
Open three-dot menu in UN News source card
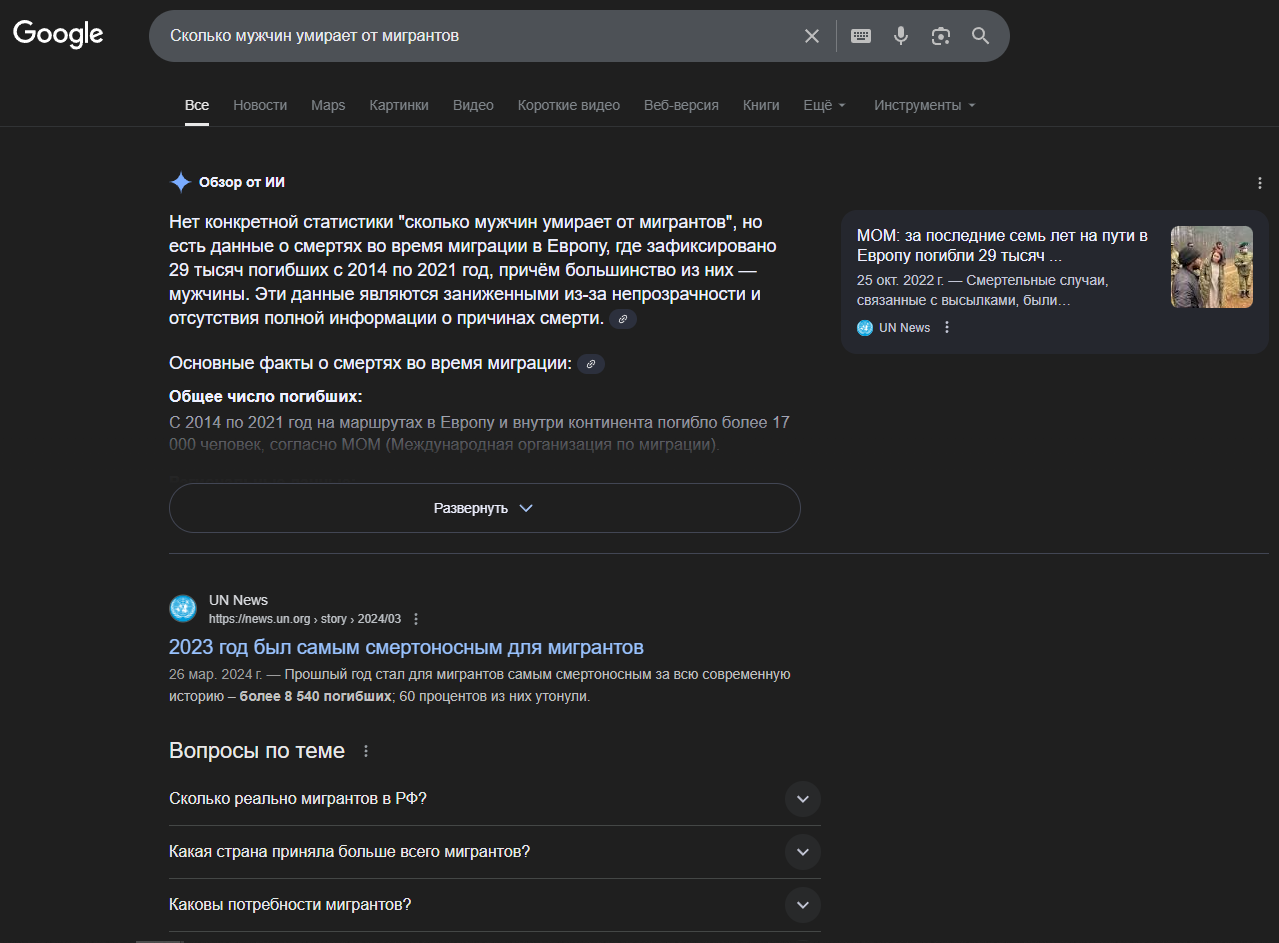pyautogui.click(x=947, y=327)
